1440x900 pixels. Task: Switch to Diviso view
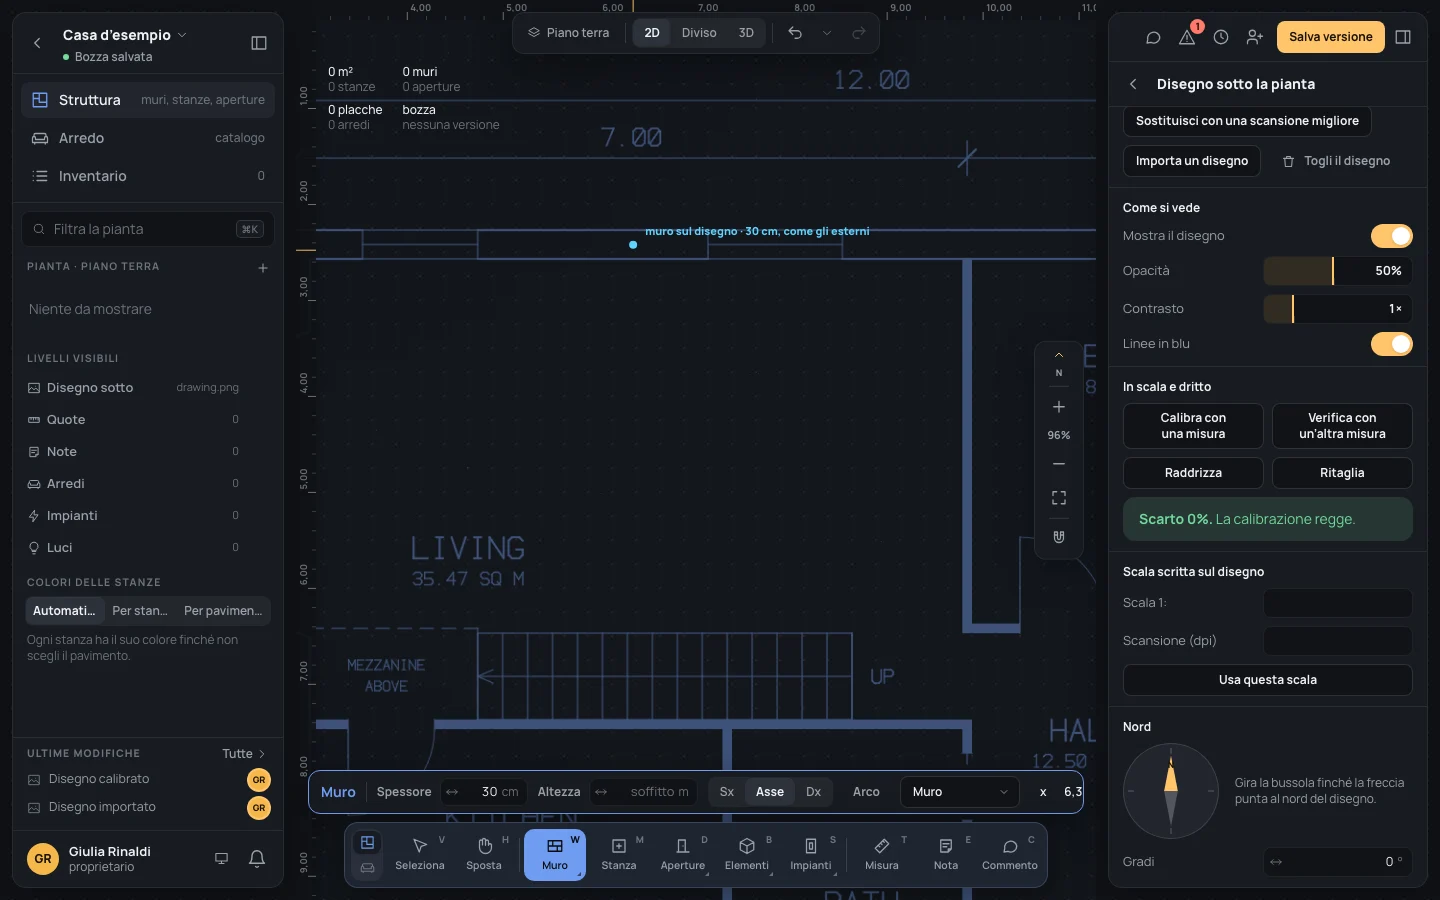(x=699, y=33)
